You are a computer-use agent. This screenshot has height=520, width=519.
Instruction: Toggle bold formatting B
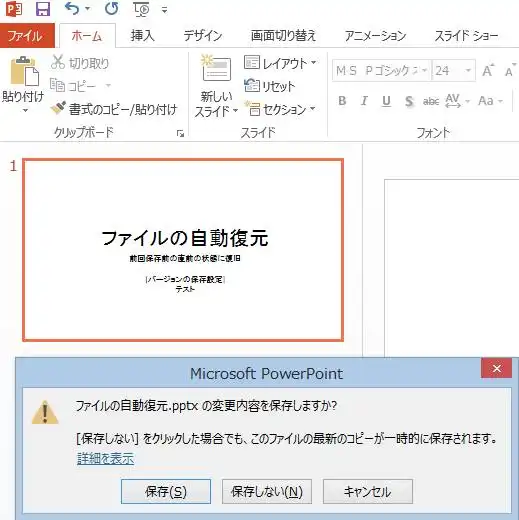click(x=342, y=101)
